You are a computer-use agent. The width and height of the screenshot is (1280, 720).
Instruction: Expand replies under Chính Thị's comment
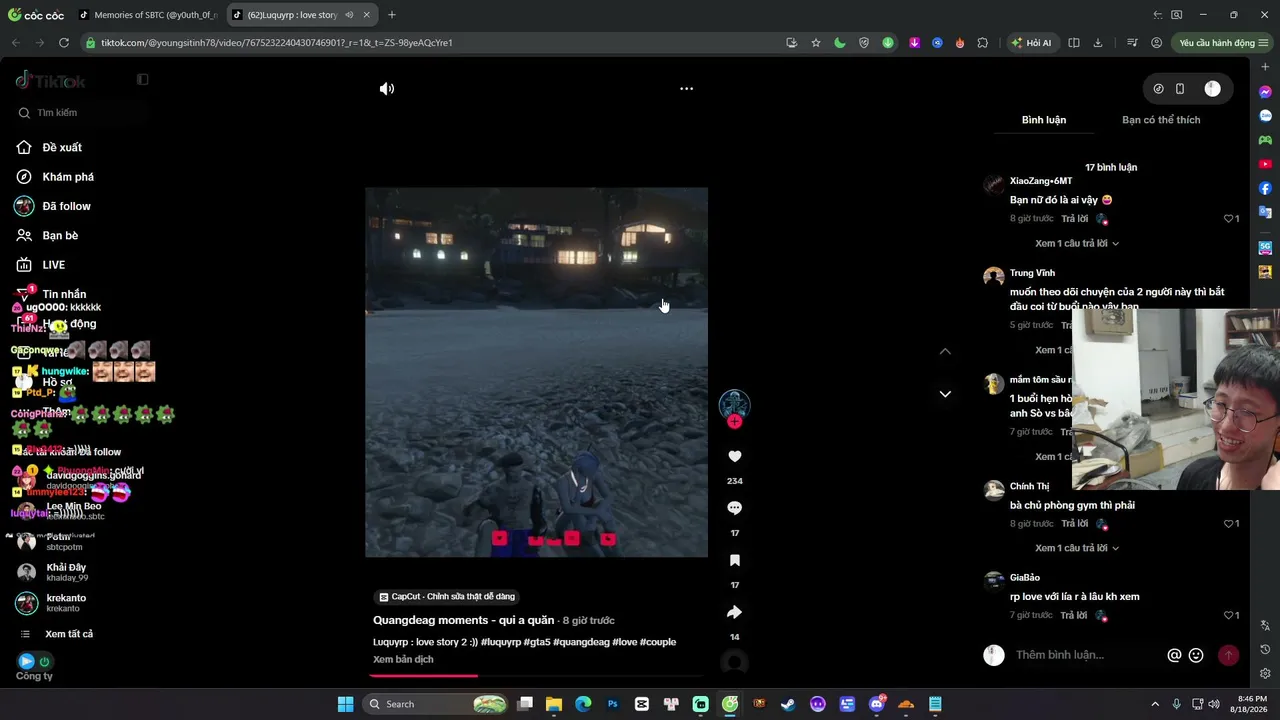[x=1076, y=549]
